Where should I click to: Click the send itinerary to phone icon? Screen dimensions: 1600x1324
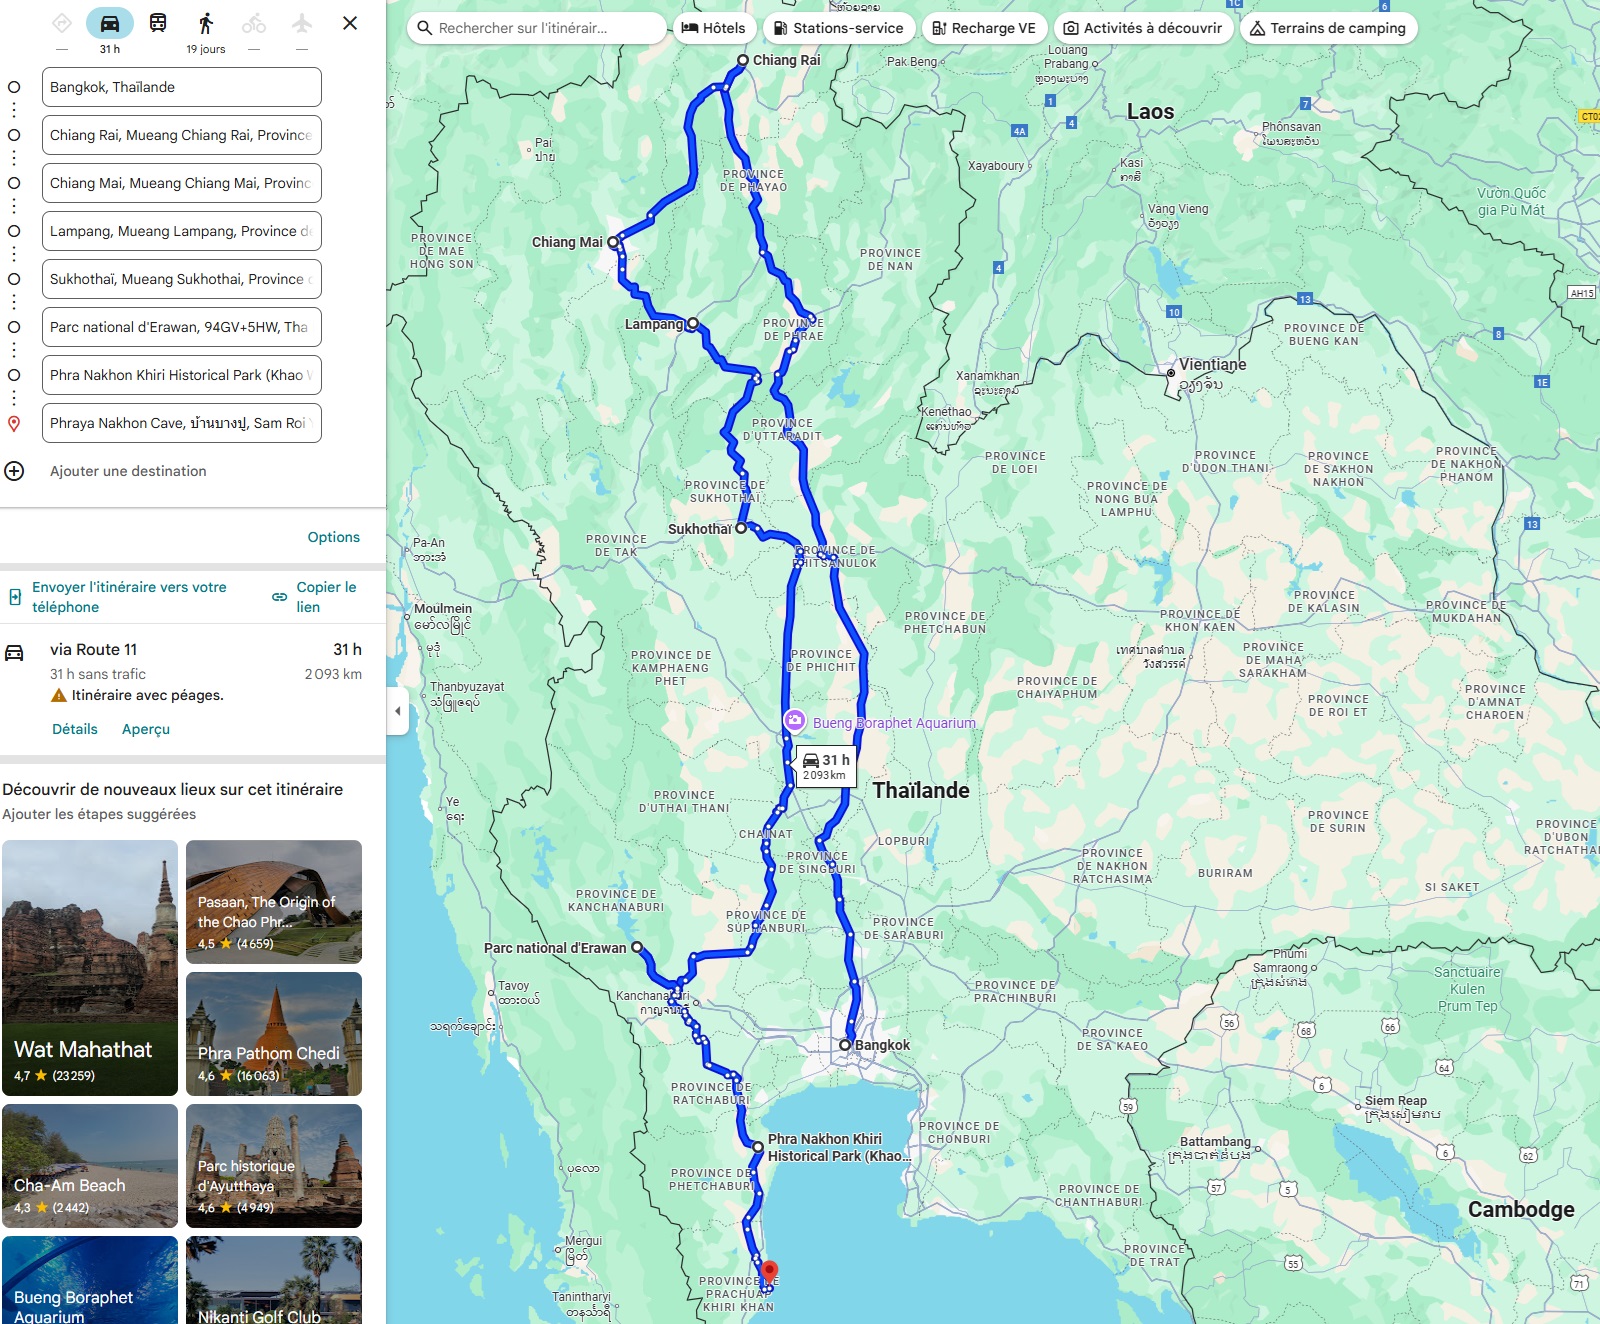pos(15,597)
